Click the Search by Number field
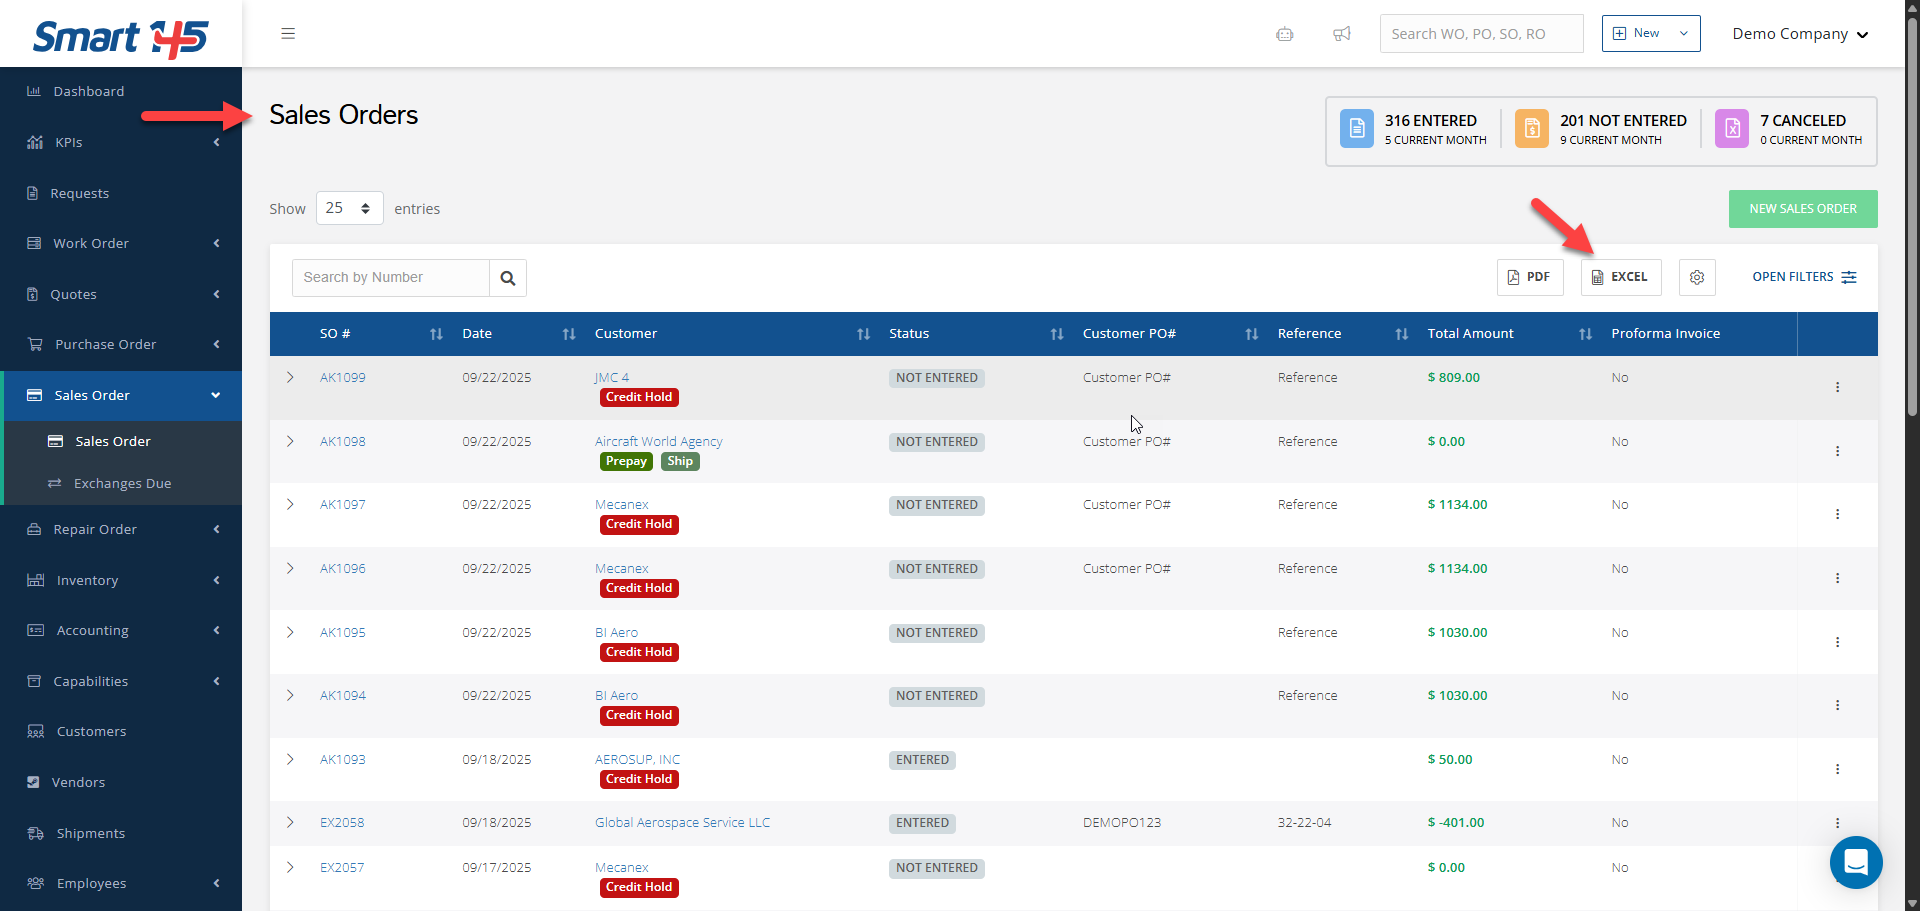This screenshot has width=1920, height=911. coord(391,277)
